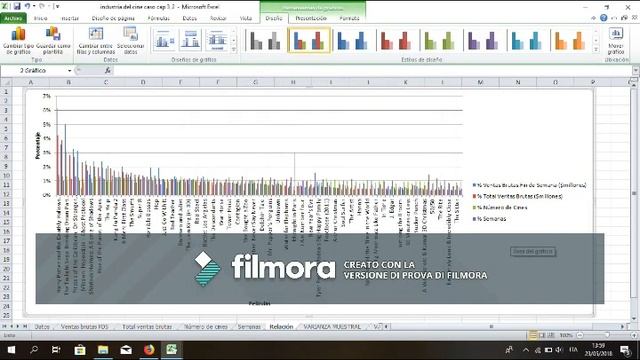
Task: Open the Revisar ribbon tab
Action: [218, 18]
